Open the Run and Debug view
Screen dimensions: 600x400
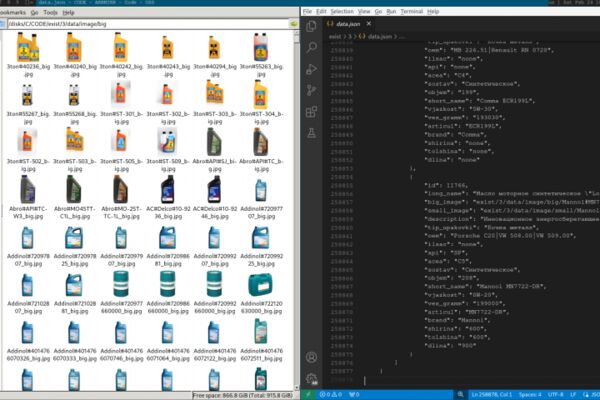click(311, 69)
